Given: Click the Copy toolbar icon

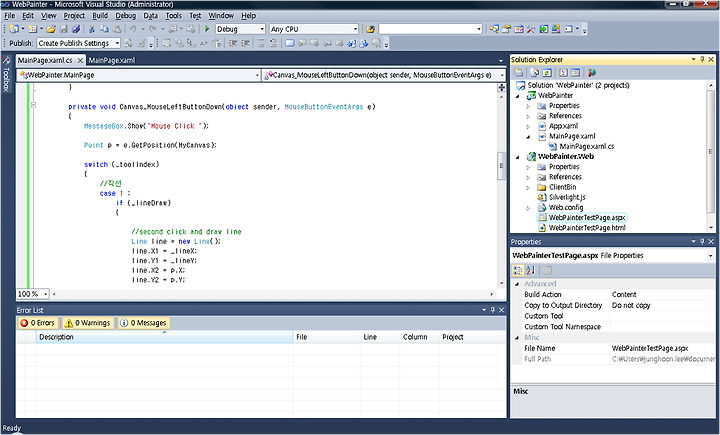Looking at the screenshot, I should click(x=105, y=29).
